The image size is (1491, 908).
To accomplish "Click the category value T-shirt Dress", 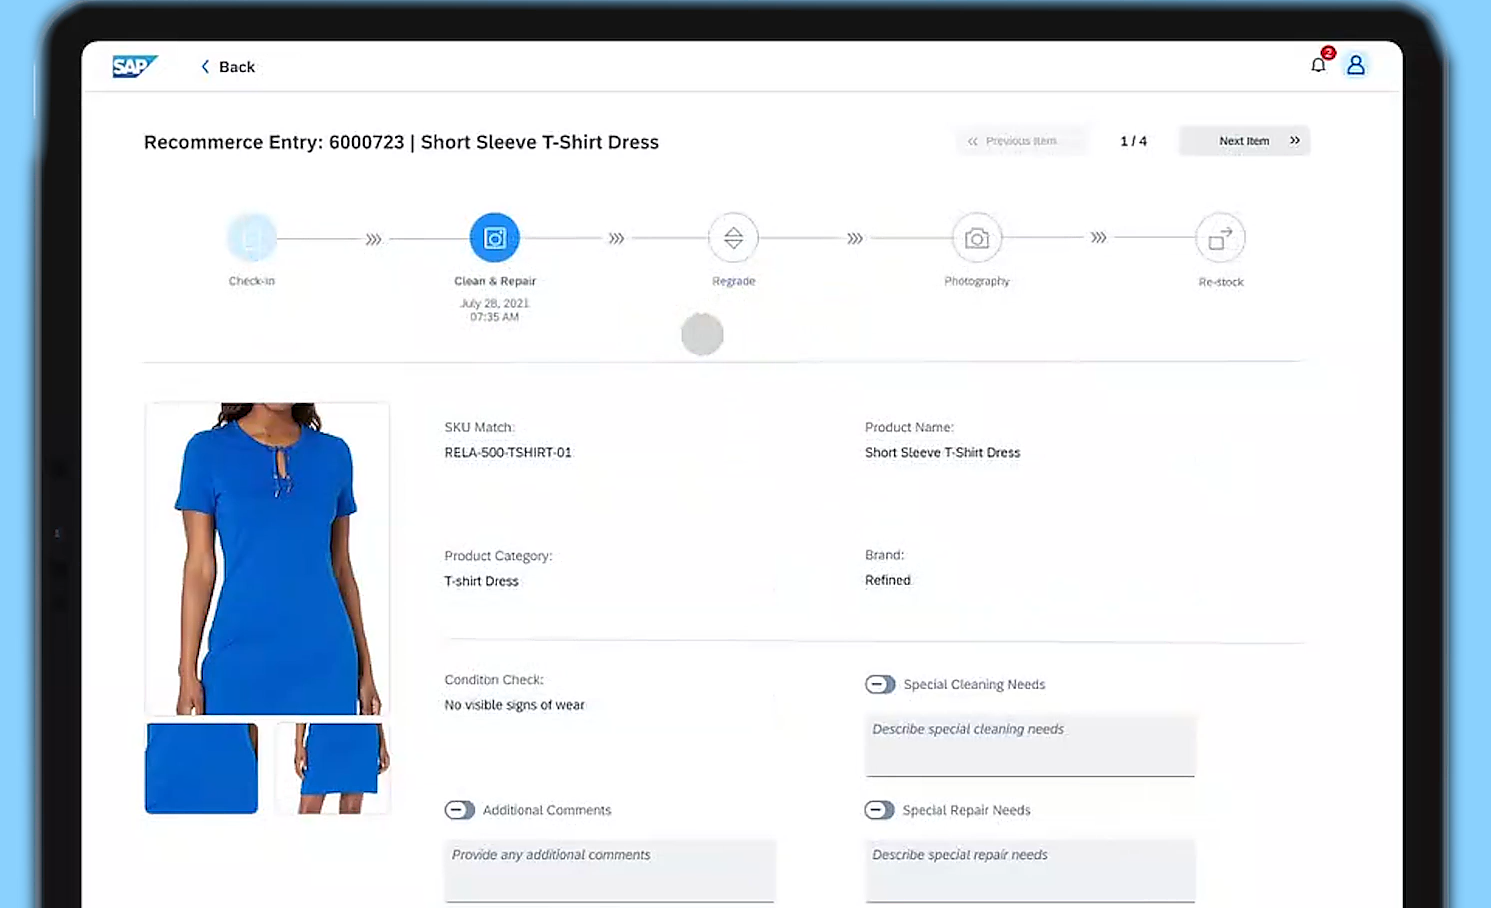I will [481, 581].
